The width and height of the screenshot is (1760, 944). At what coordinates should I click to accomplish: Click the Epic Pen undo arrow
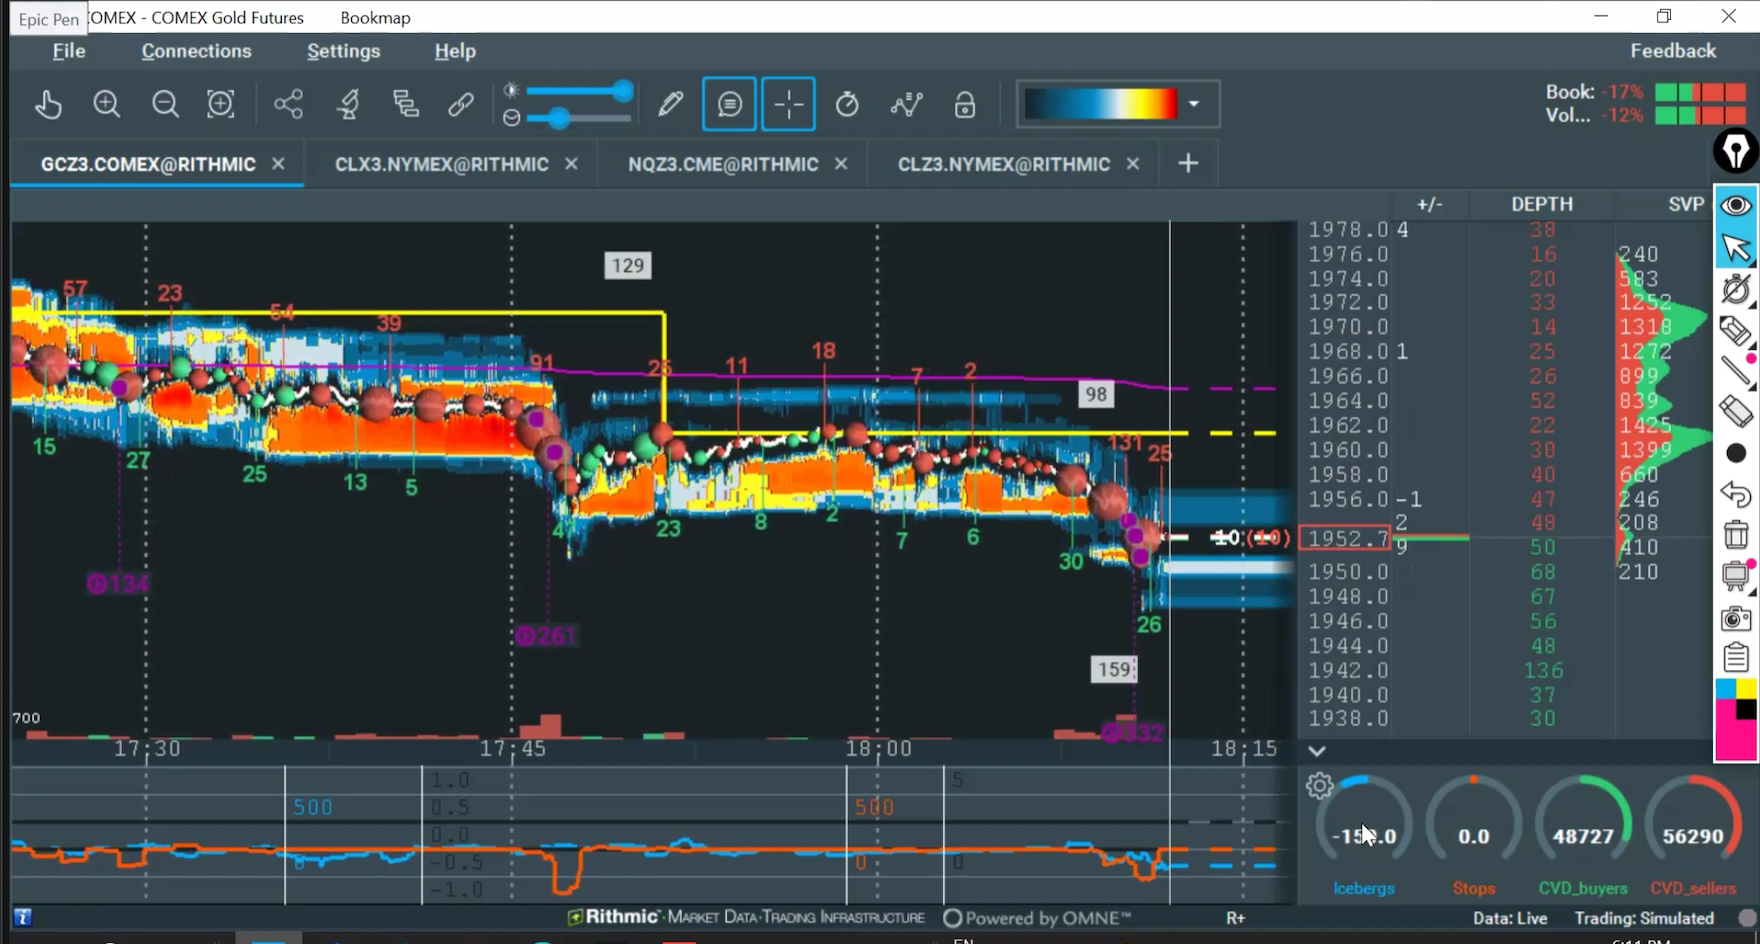pos(1736,494)
